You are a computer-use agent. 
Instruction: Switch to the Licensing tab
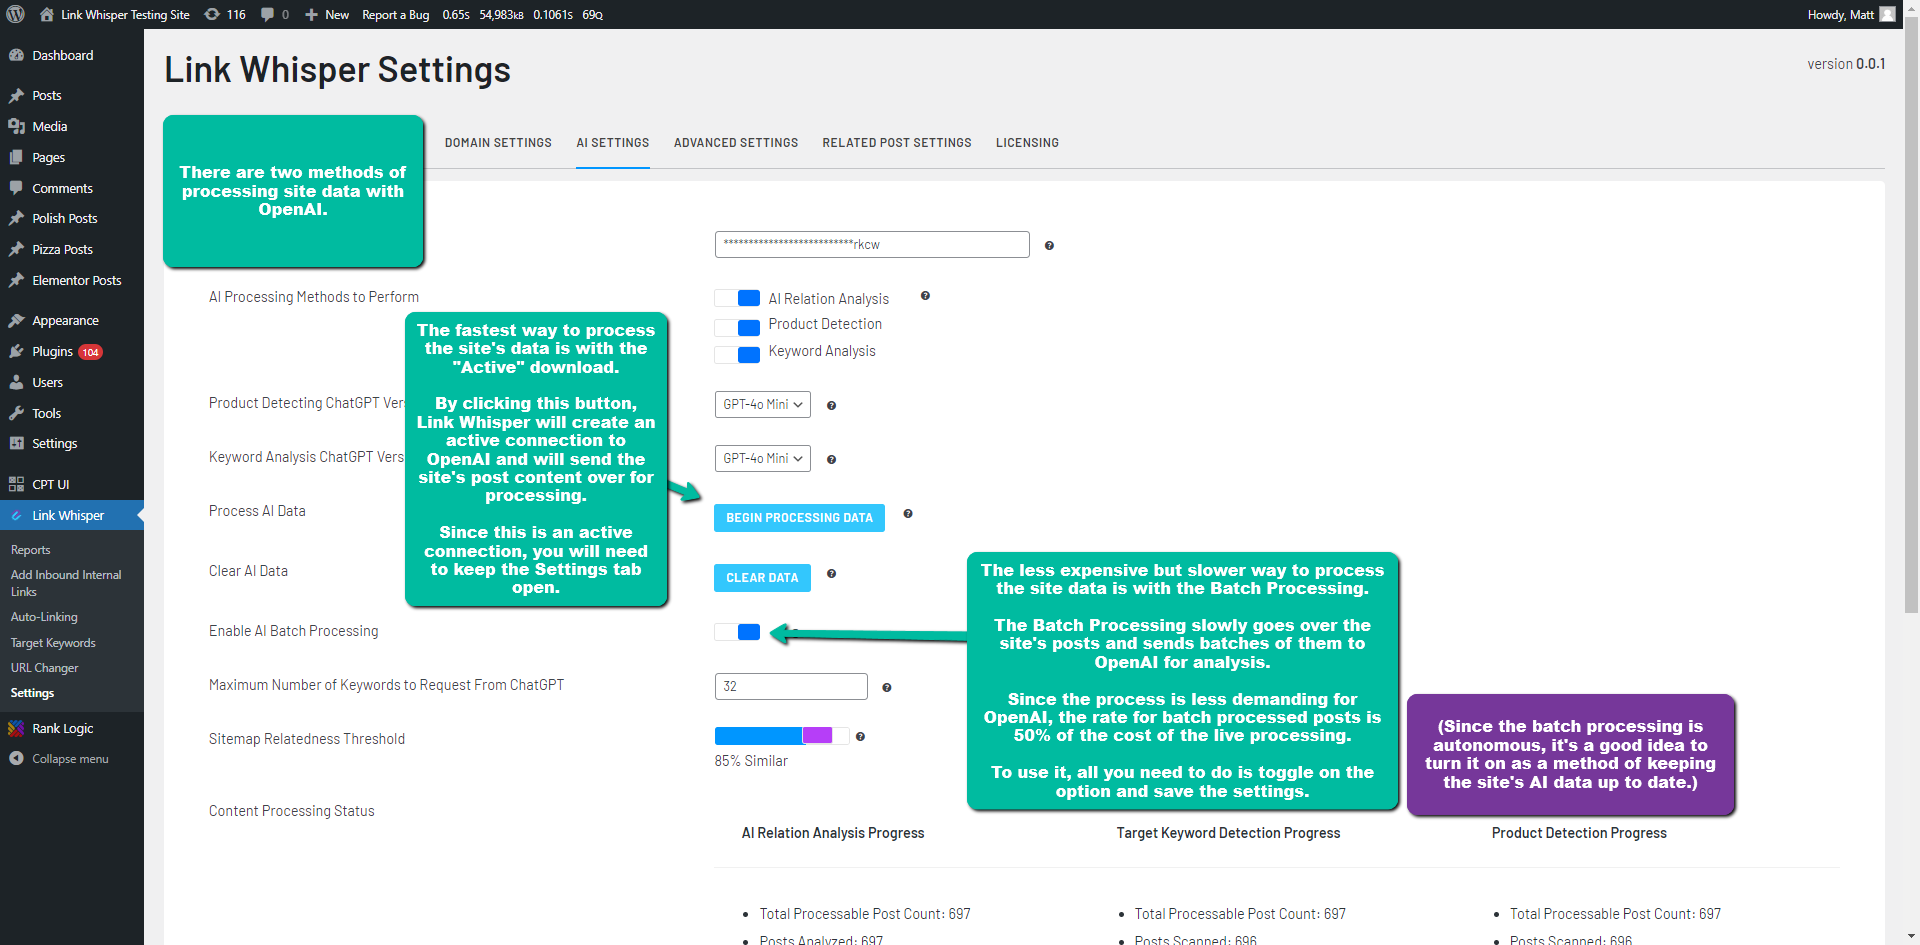pos(1027,142)
